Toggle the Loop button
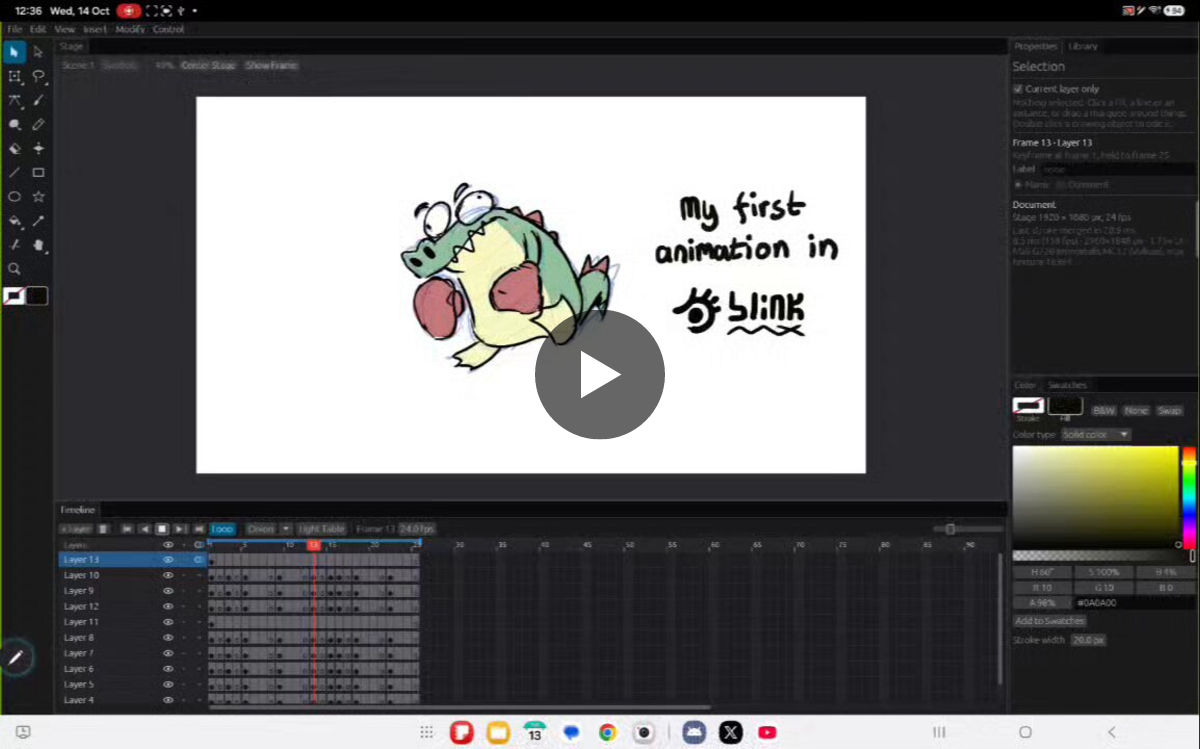Viewport: 1200px width, 749px height. (x=223, y=528)
